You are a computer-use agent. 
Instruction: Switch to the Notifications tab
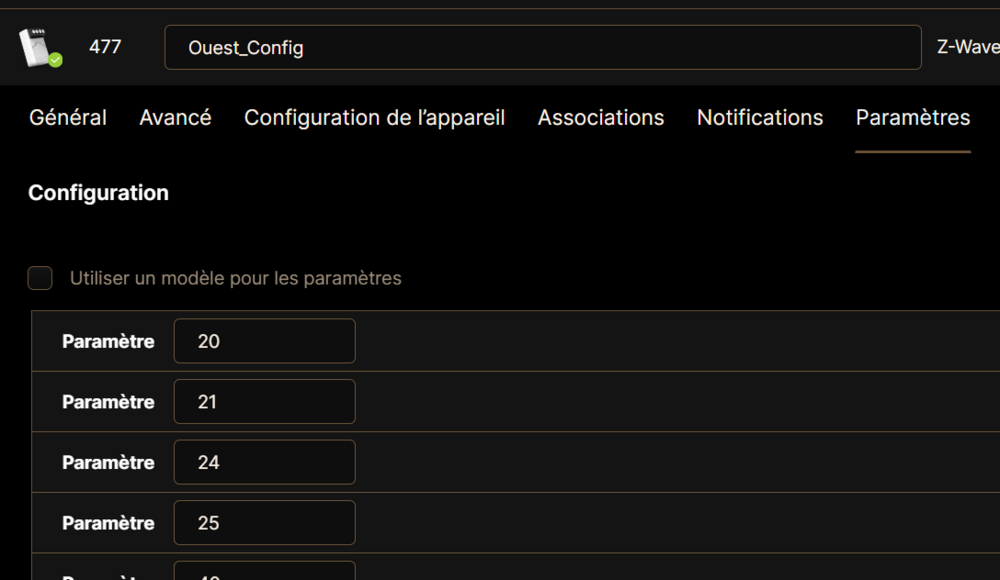click(760, 117)
